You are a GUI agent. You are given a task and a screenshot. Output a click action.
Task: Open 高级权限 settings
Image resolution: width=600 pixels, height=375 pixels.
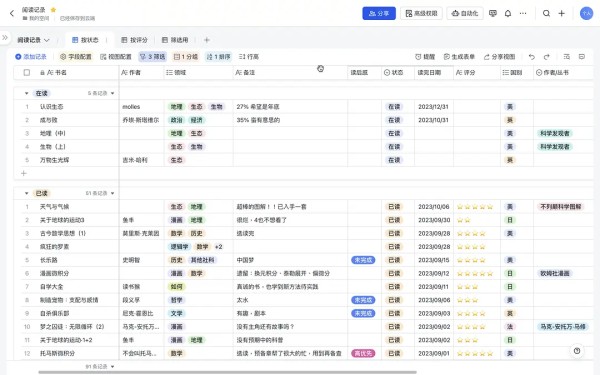421,13
